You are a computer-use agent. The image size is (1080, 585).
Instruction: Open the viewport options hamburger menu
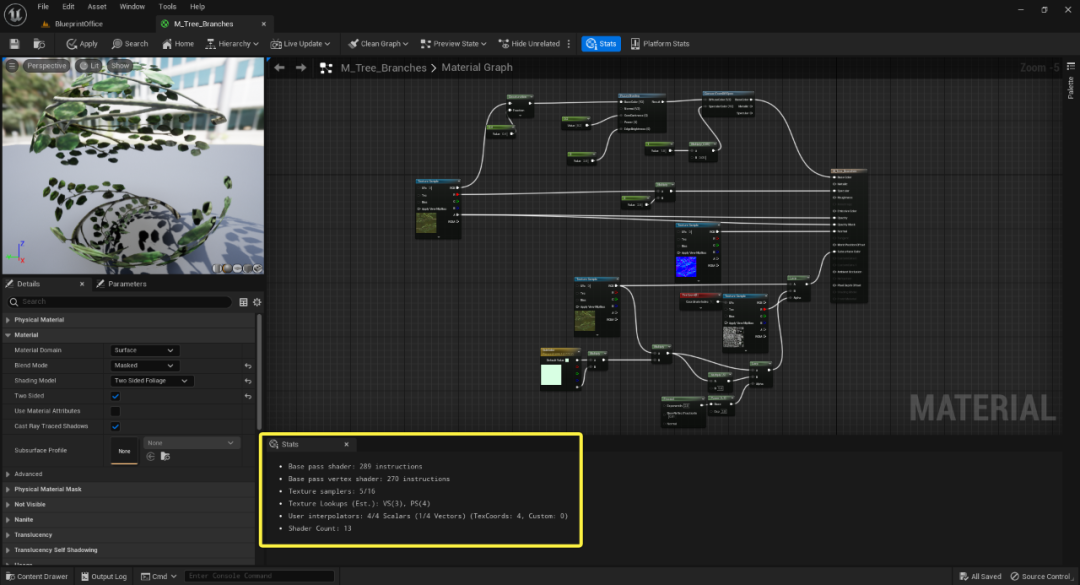tap(12, 65)
